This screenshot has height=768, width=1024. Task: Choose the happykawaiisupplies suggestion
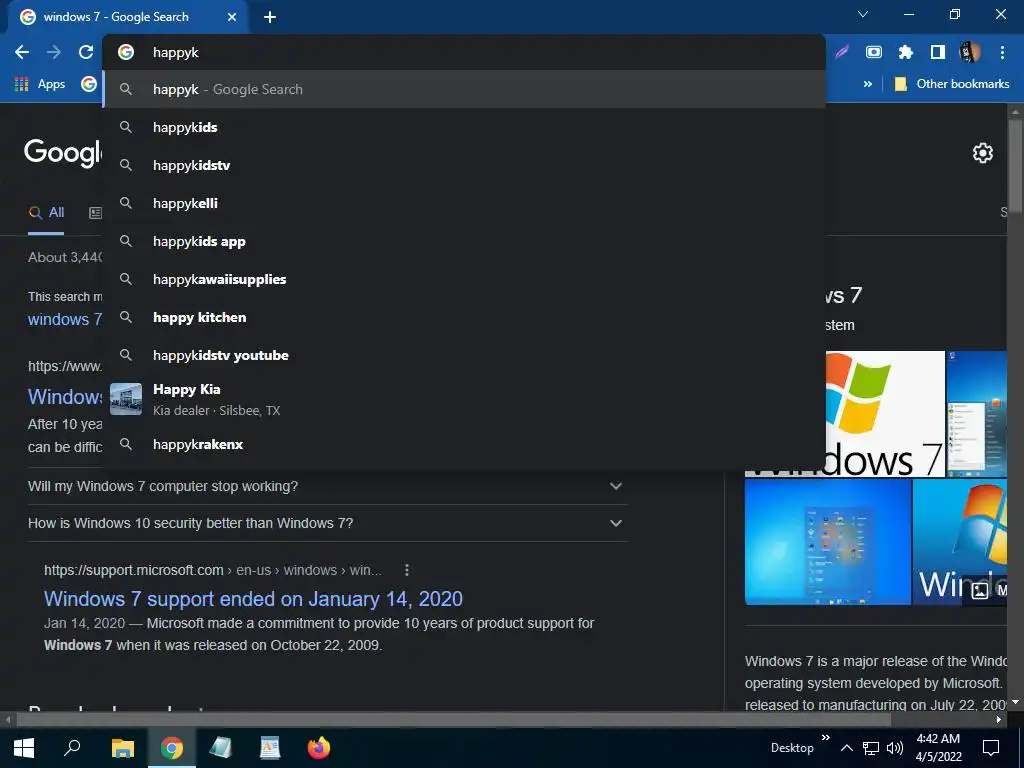click(464, 279)
